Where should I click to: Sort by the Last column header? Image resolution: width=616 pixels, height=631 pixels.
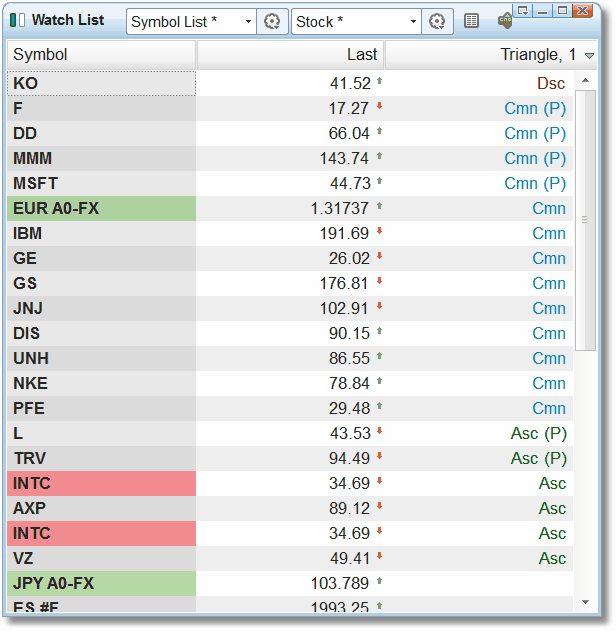point(290,55)
